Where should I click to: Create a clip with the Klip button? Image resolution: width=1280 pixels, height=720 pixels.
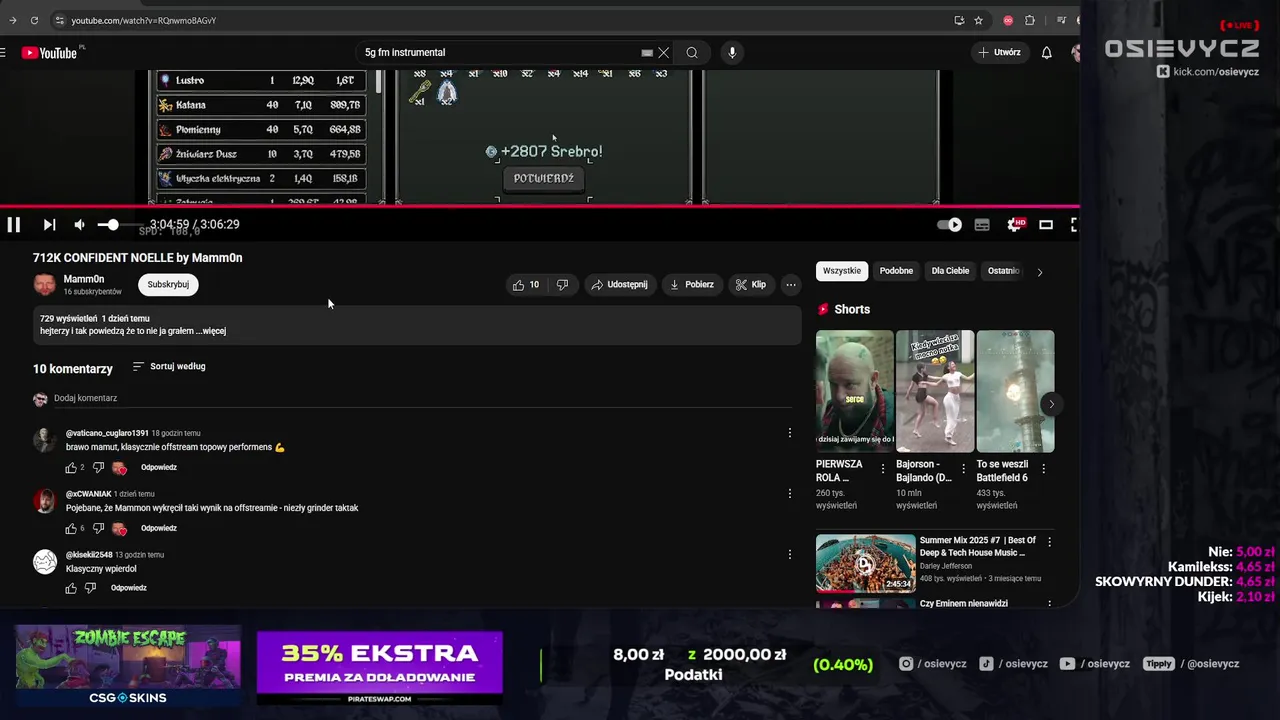click(751, 285)
